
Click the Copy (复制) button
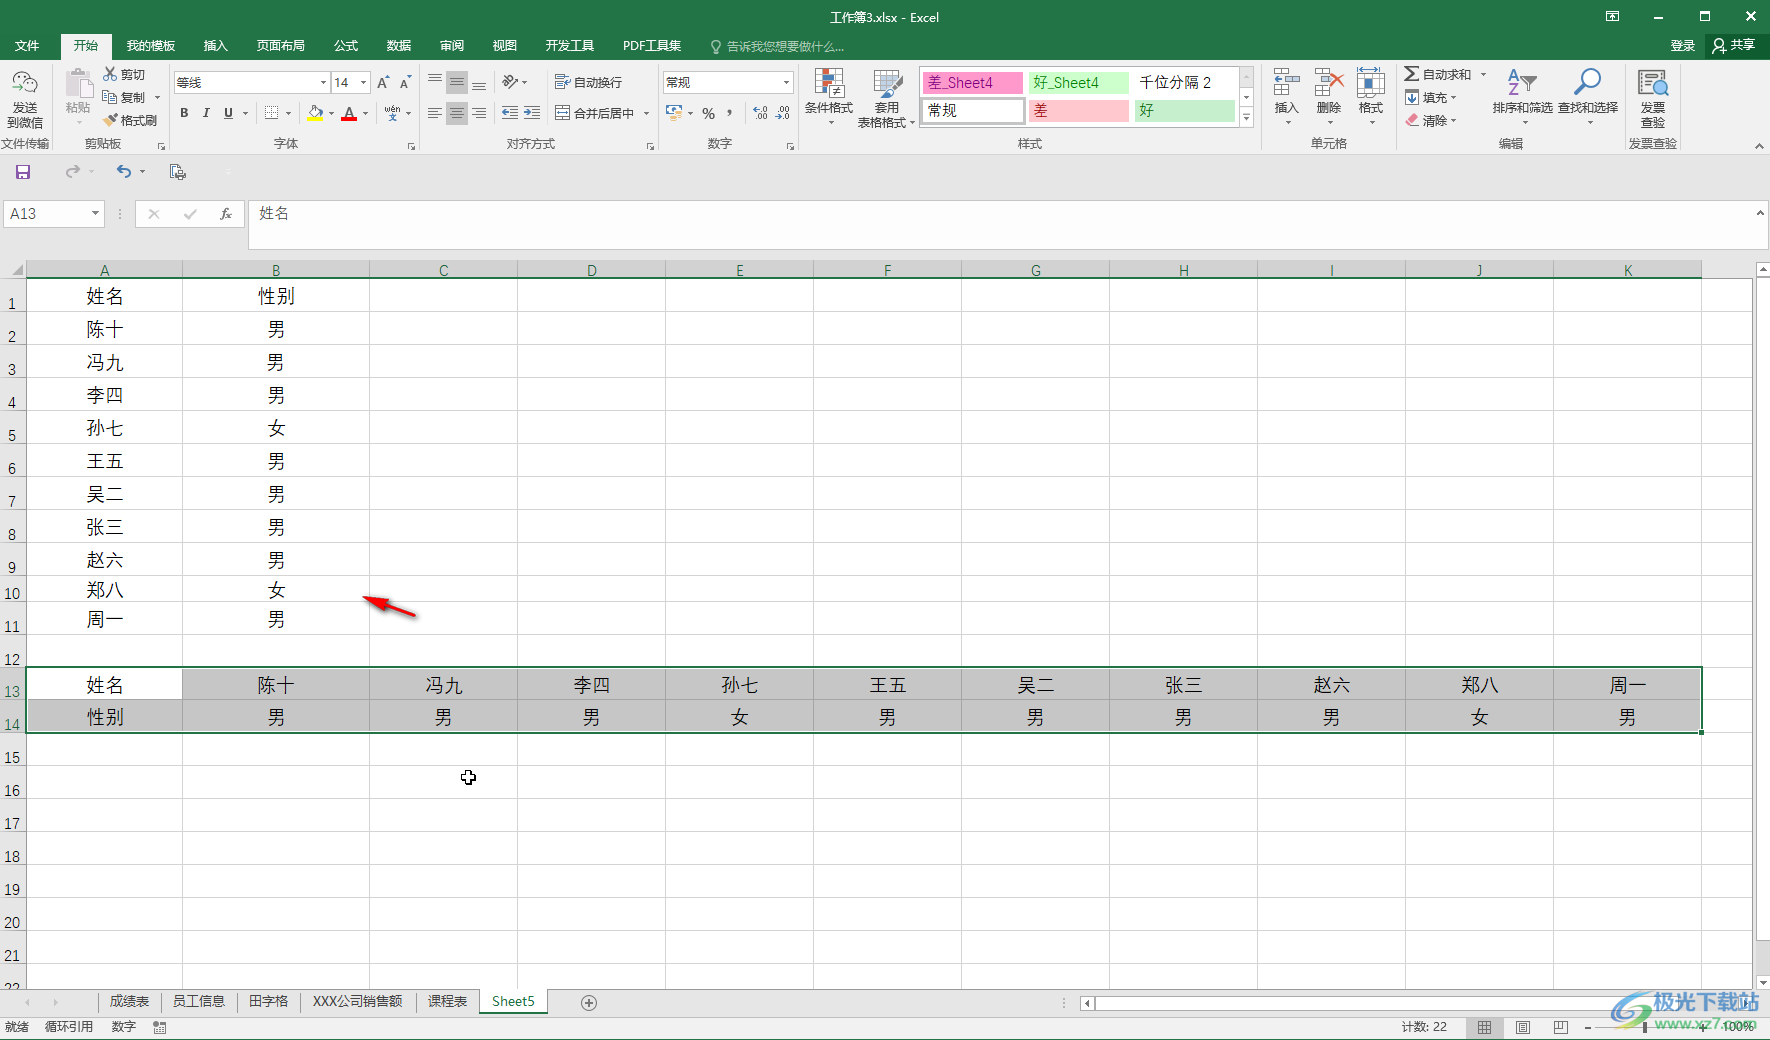pos(125,97)
